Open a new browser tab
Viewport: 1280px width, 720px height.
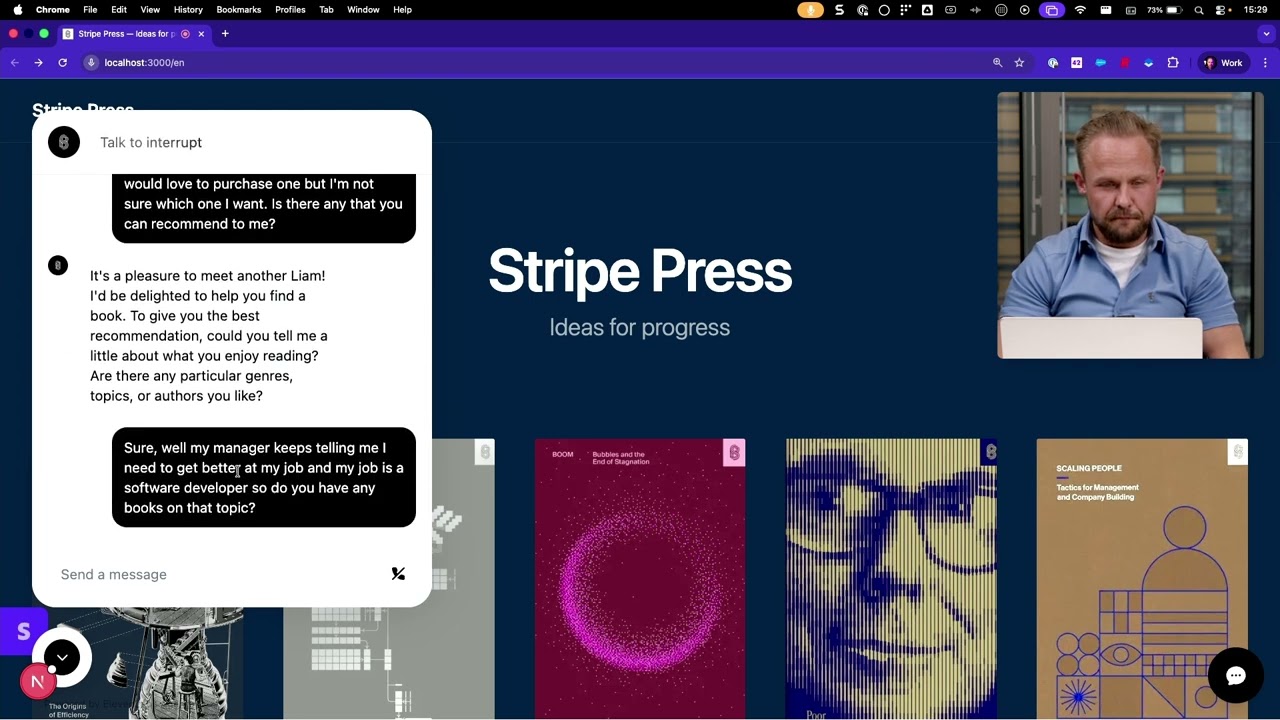click(x=225, y=34)
